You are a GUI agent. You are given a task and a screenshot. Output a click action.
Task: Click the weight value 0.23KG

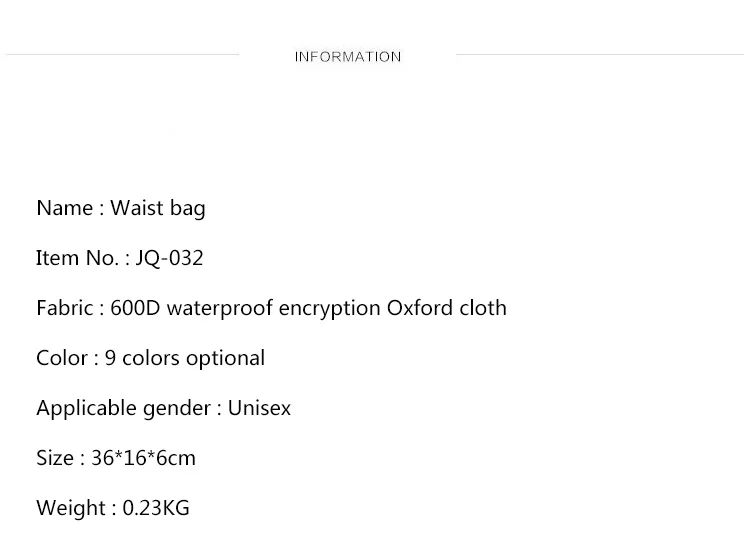point(156,508)
